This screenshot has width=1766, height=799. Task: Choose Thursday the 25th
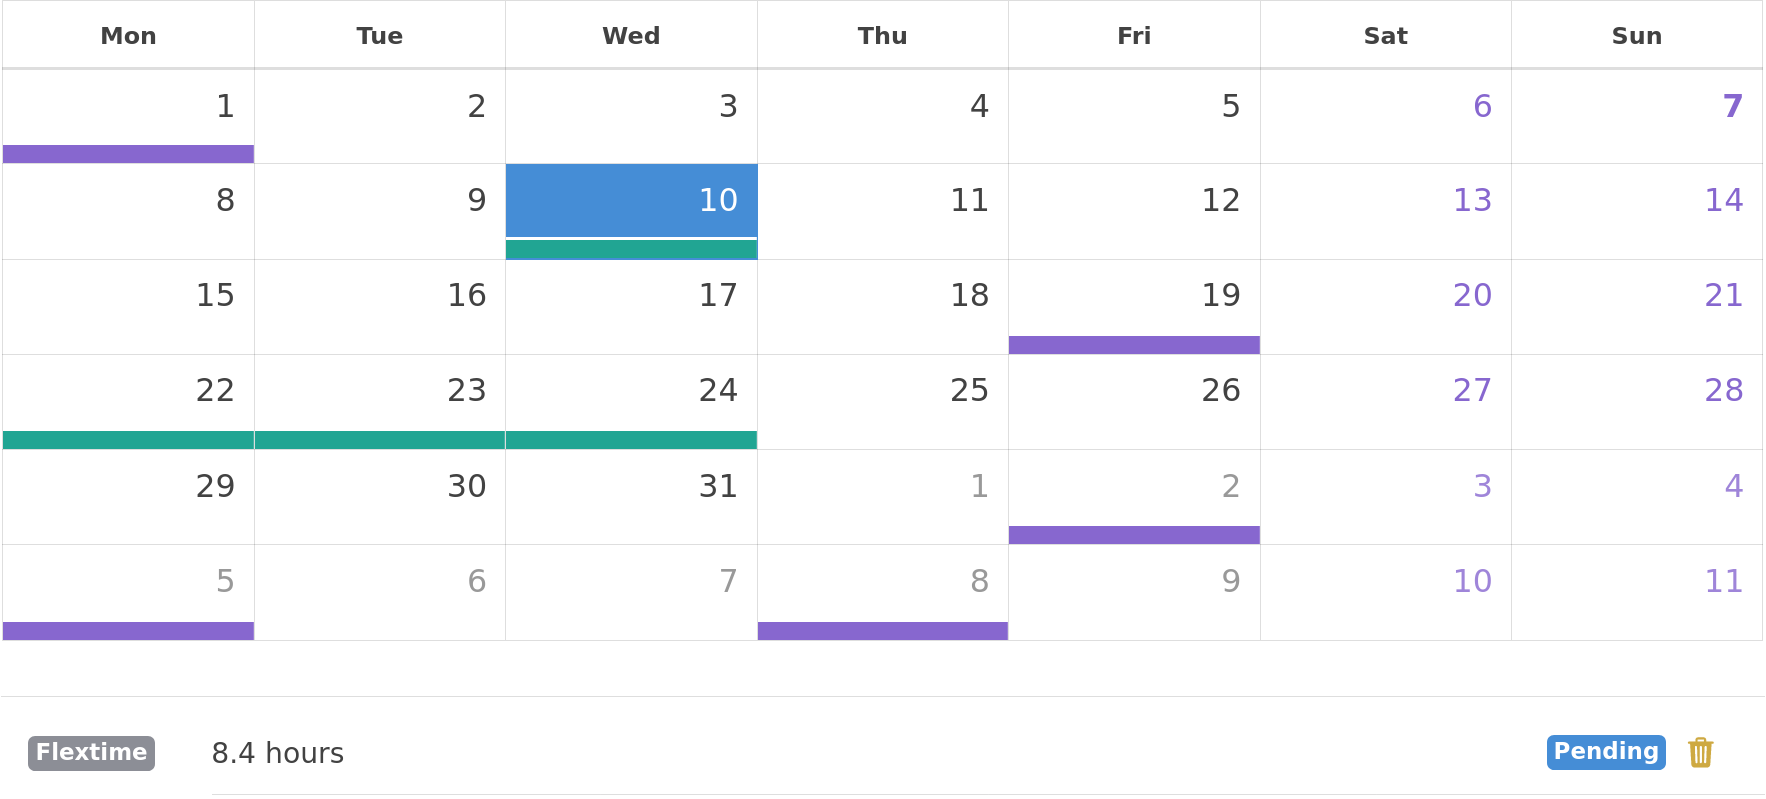point(883,402)
